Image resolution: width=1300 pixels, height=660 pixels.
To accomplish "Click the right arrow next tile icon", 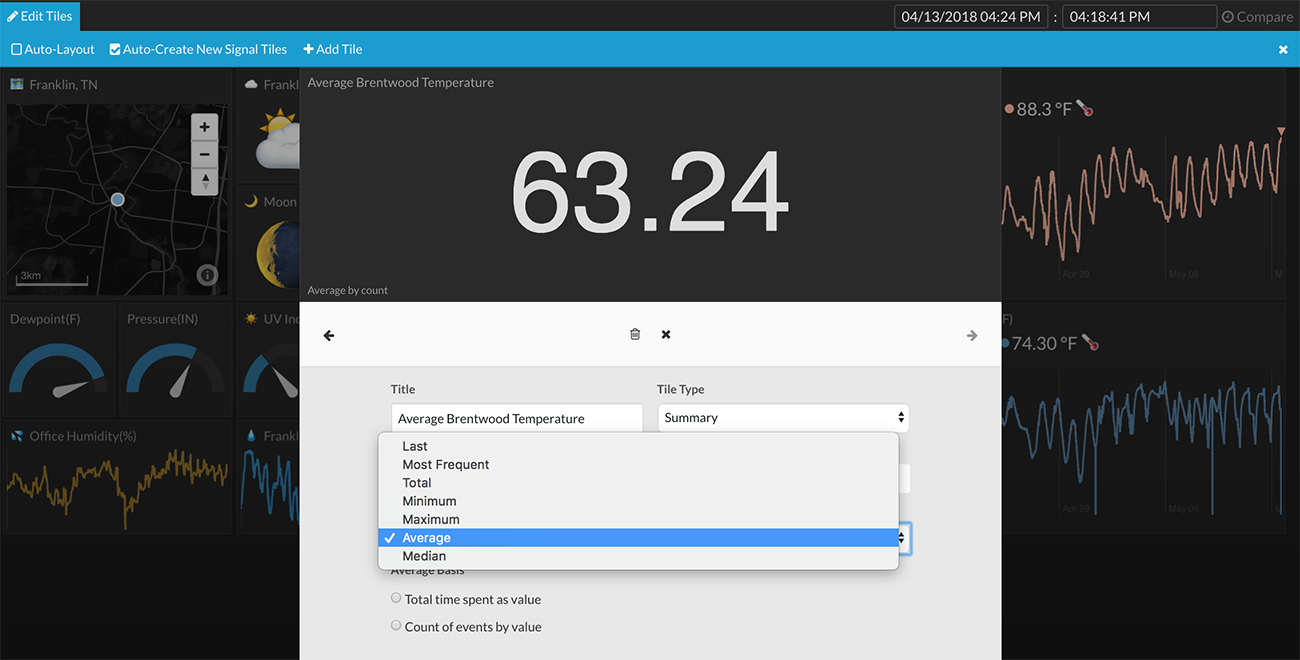I will pyautogui.click(x=972, y=336).
